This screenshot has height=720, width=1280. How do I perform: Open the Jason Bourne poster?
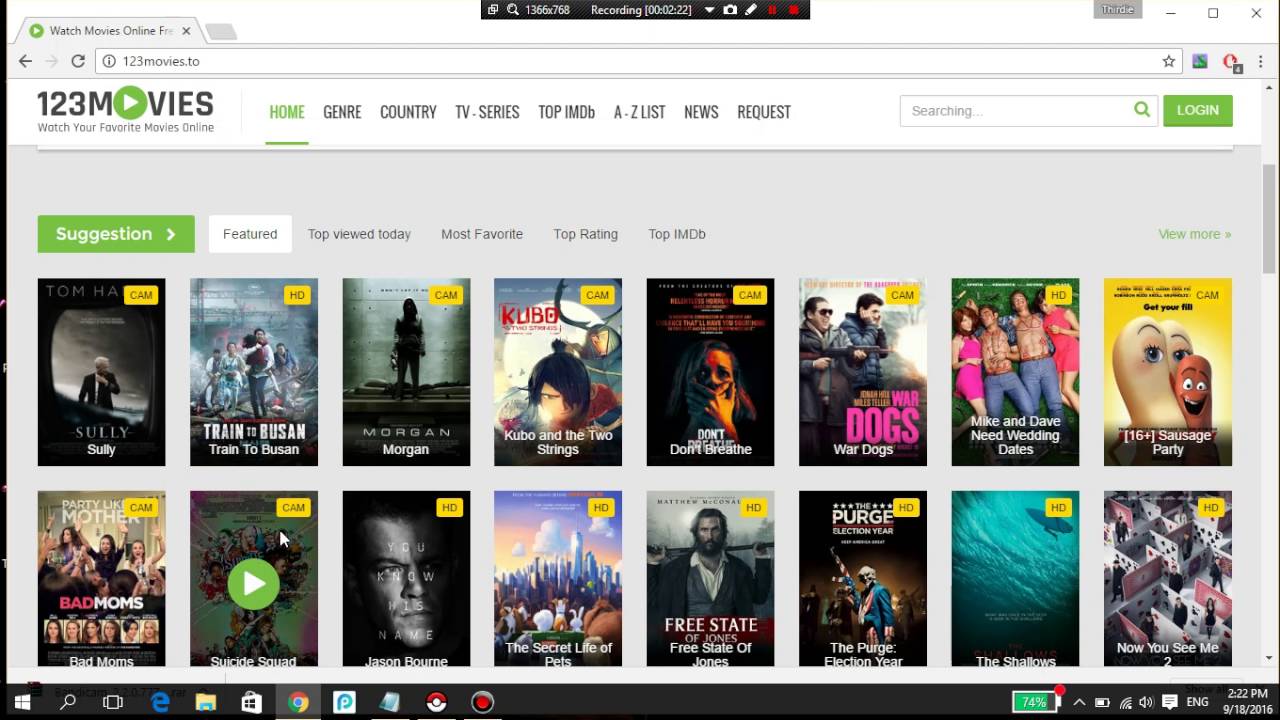406,578
